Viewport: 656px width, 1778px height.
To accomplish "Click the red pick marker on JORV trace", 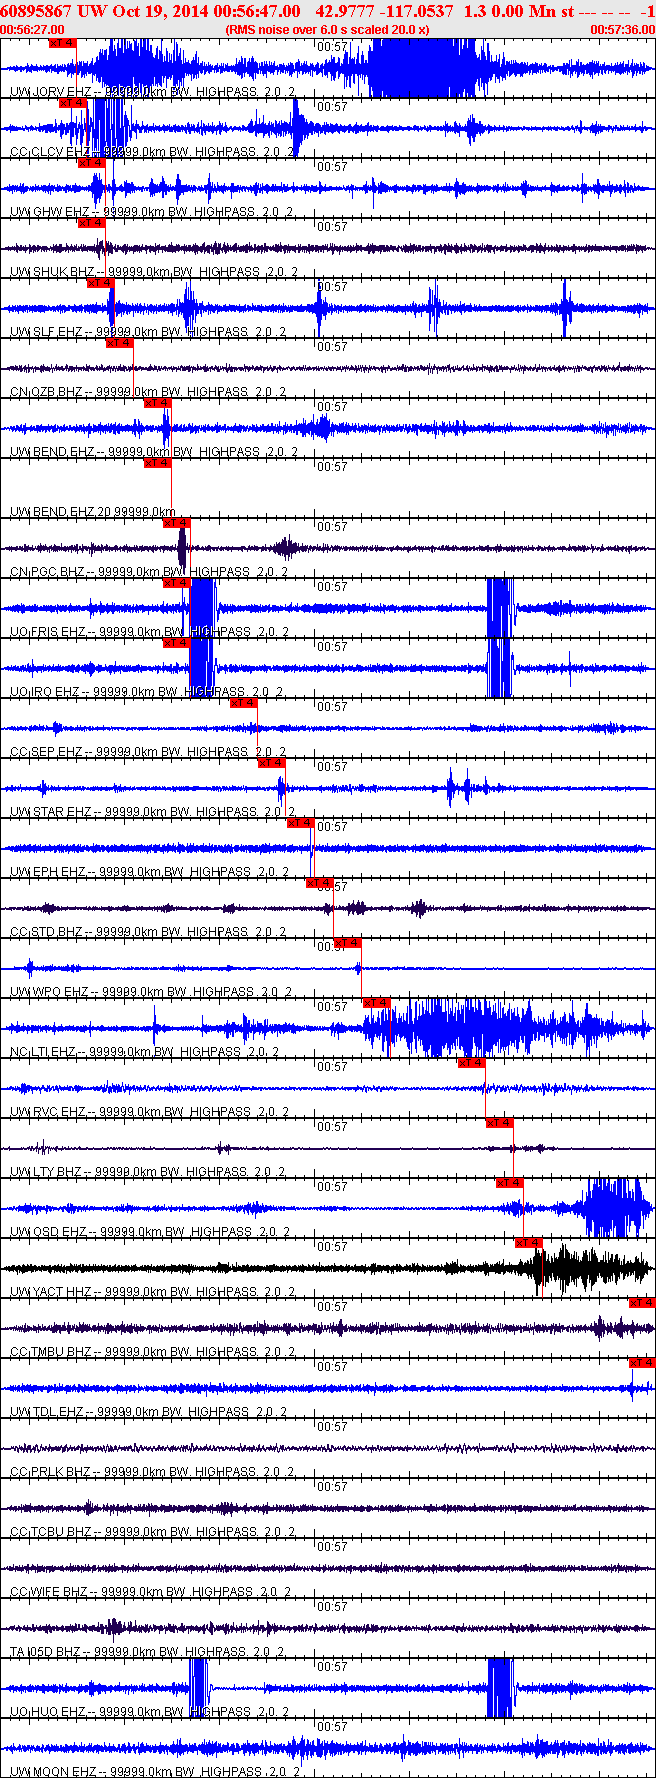I will 62,43.
